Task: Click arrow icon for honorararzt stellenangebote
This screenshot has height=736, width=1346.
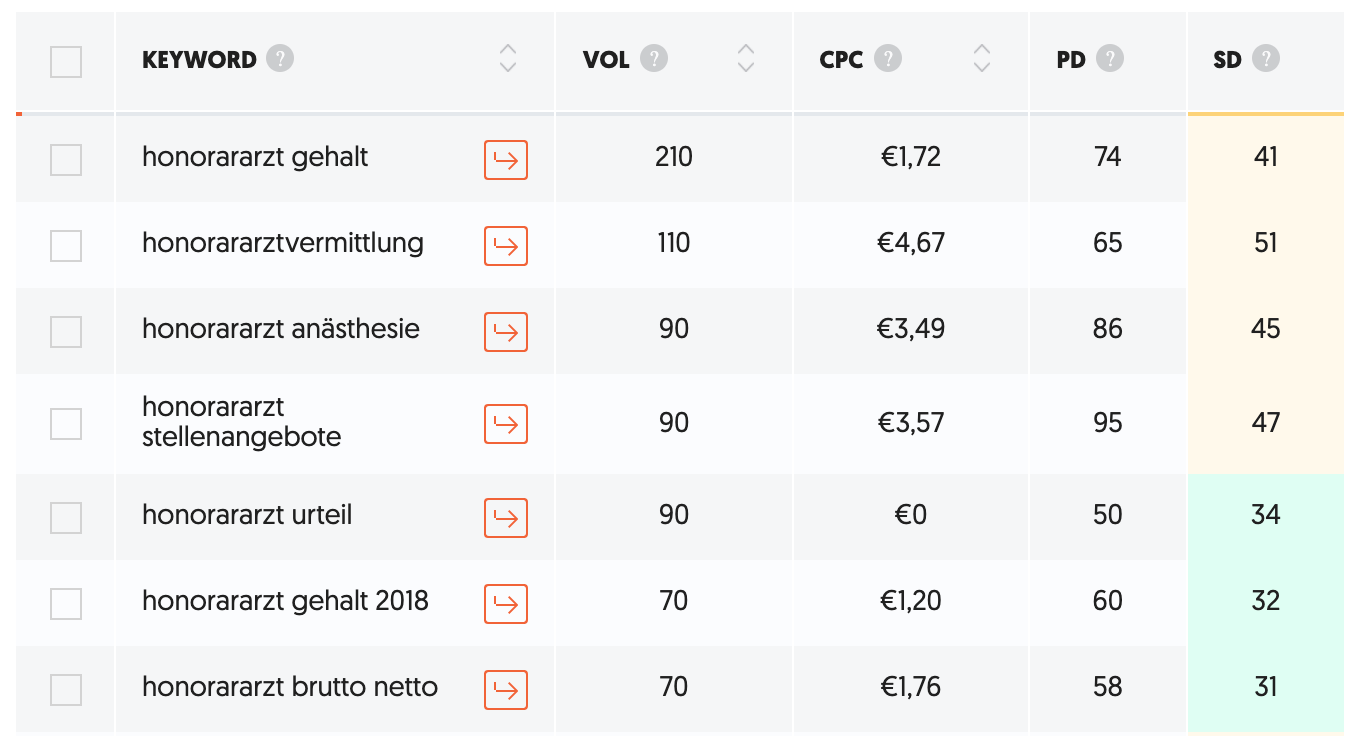Action: pyautogui.click(x=506, y=424)
